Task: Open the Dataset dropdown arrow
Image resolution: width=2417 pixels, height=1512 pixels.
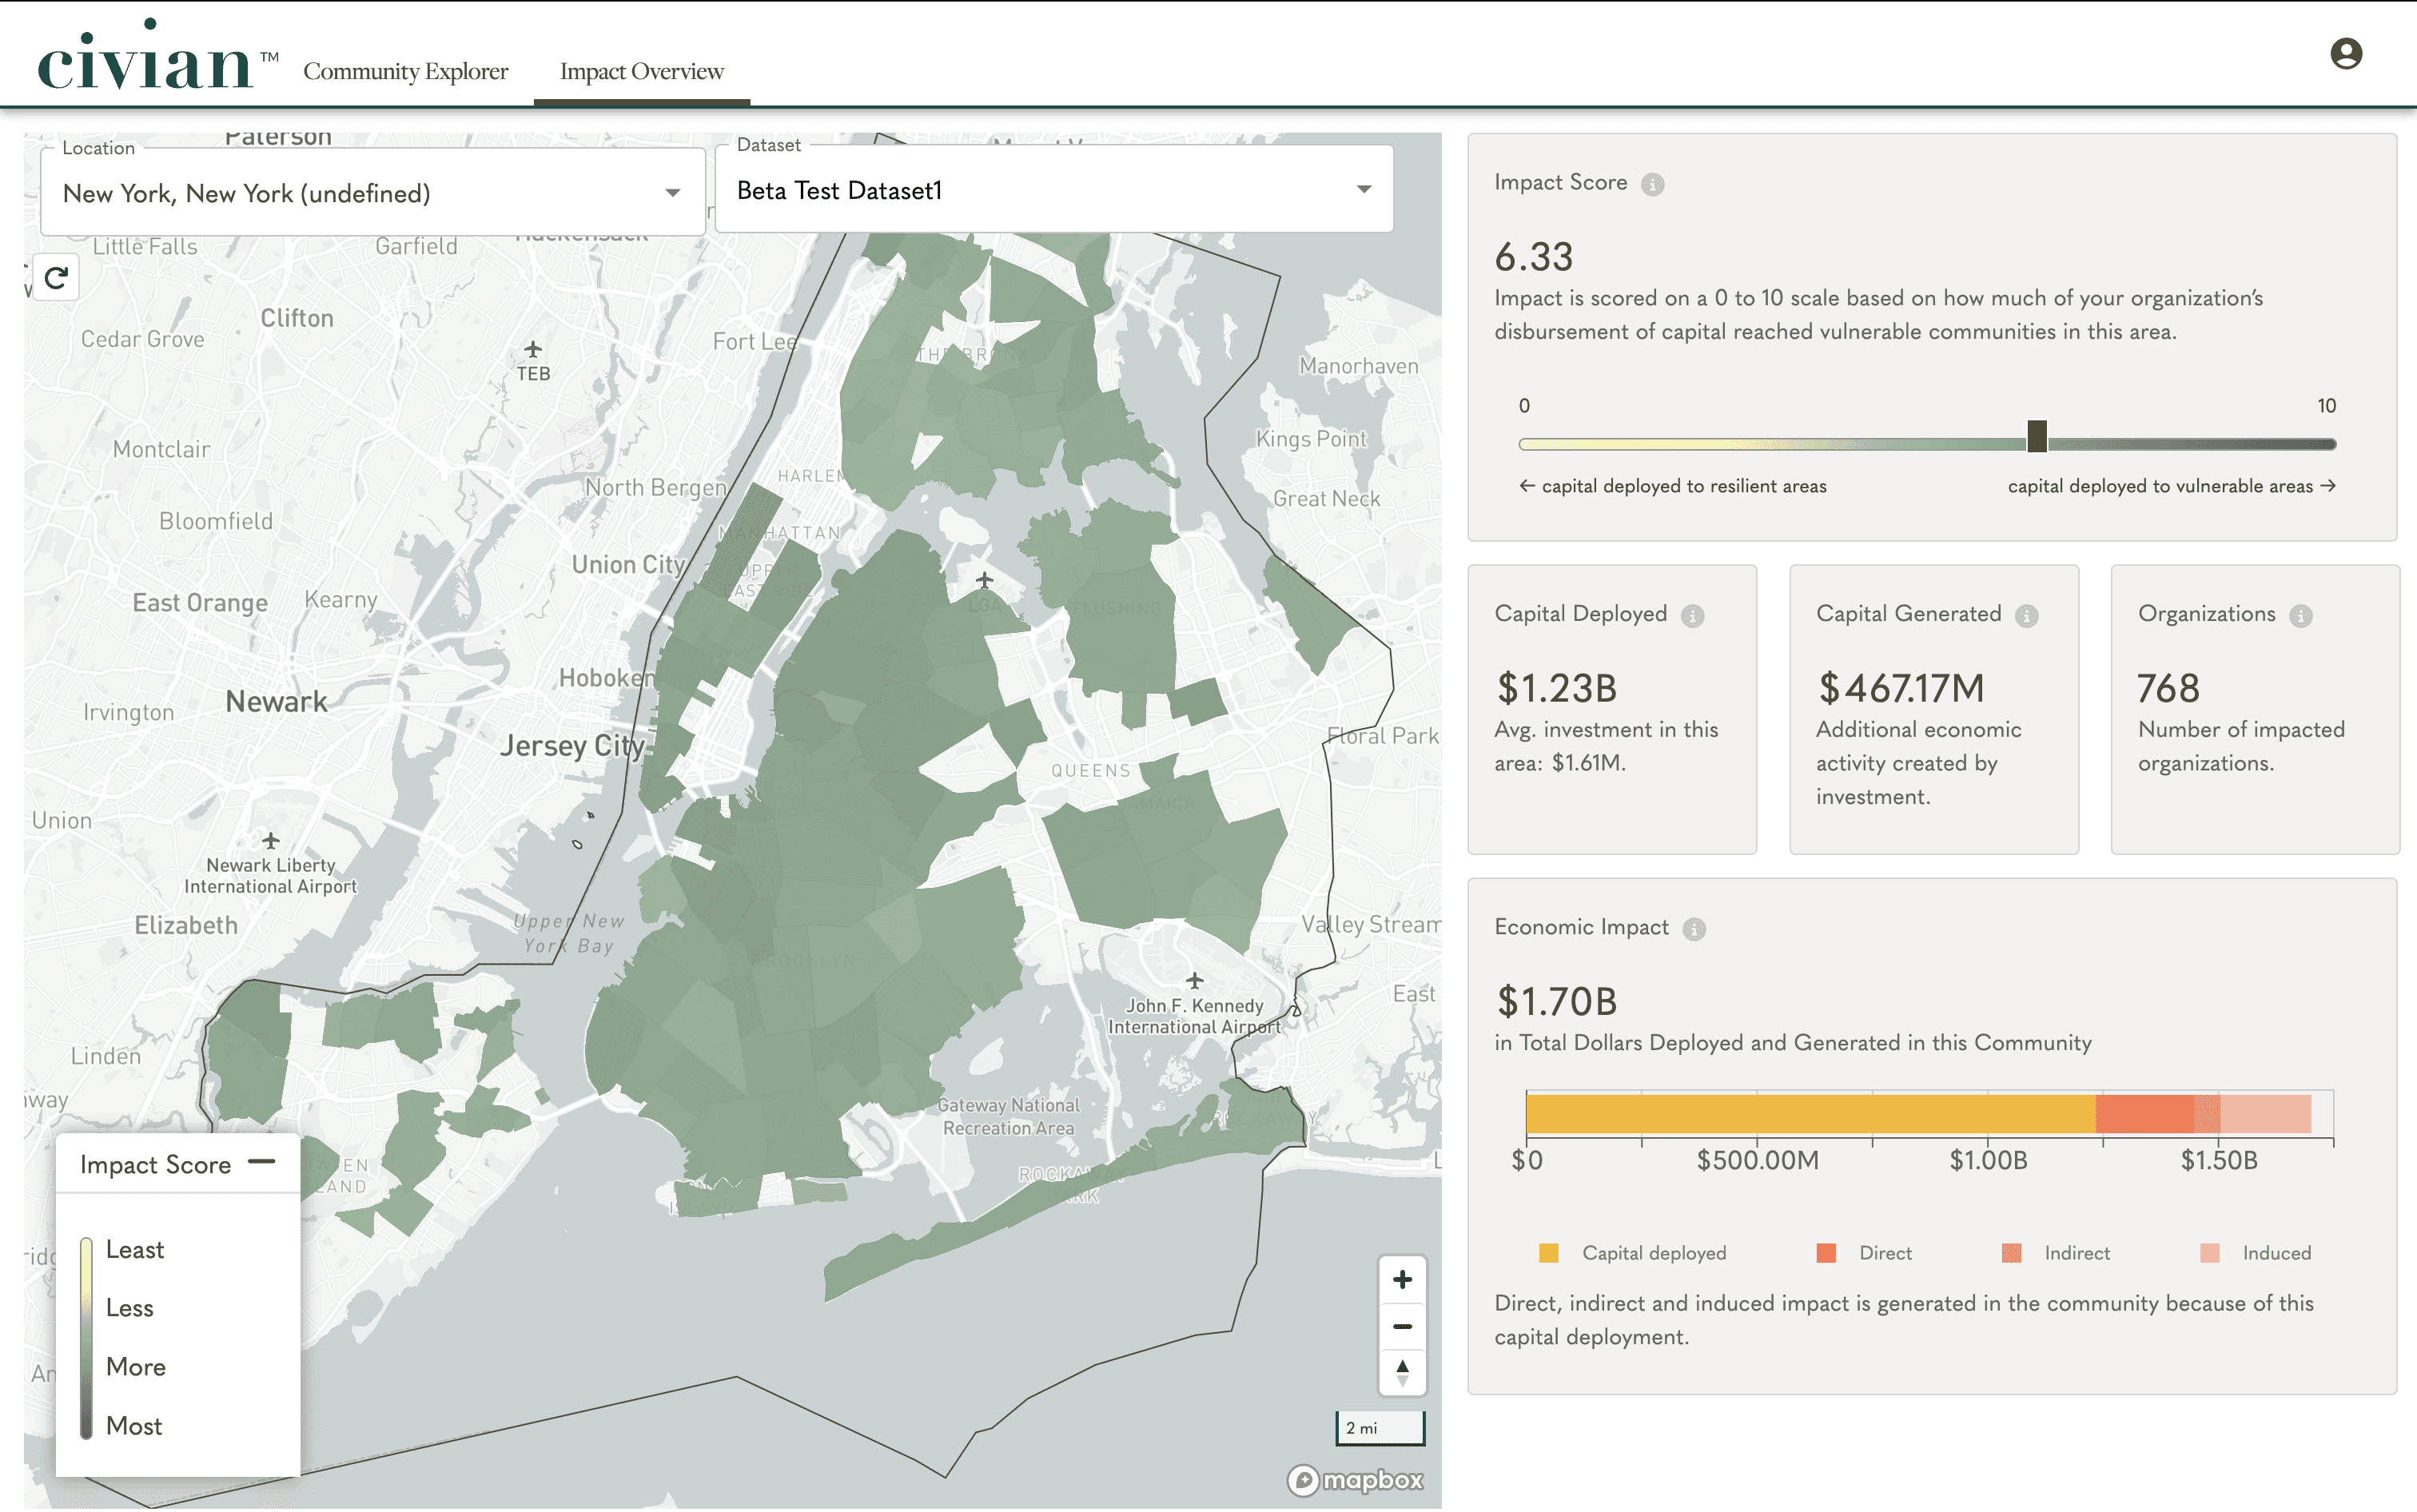Action: (1363, 190)
